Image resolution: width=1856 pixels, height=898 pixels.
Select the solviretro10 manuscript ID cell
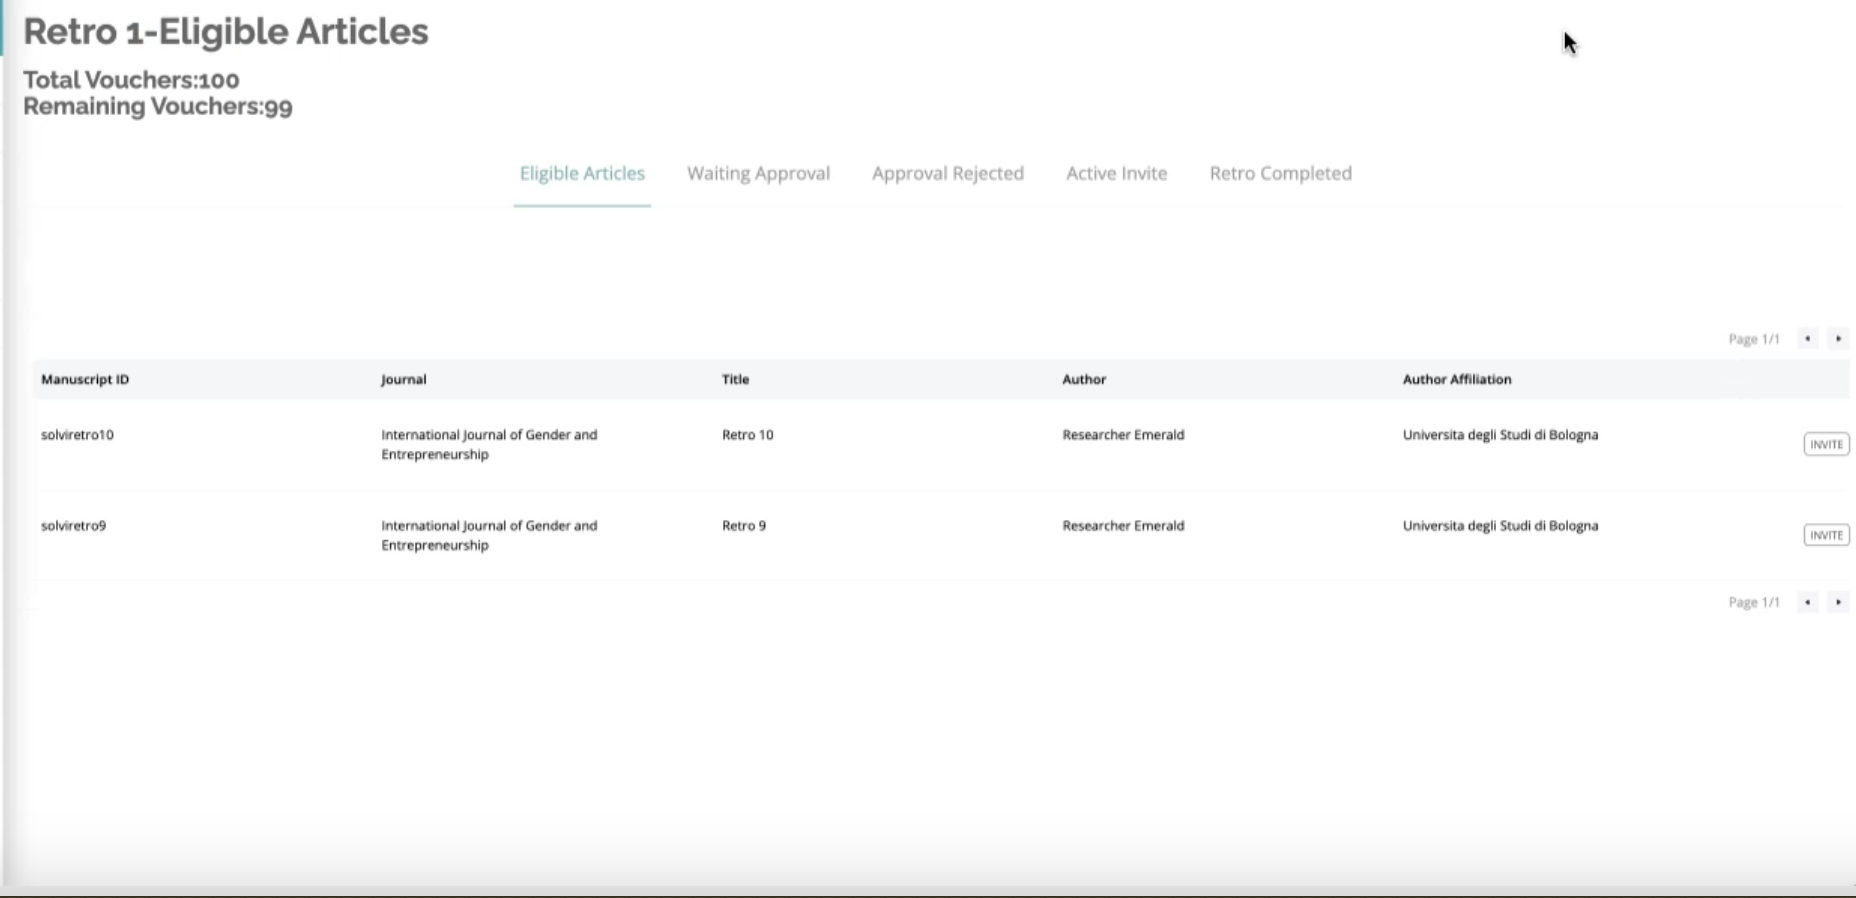click(77, 435)
